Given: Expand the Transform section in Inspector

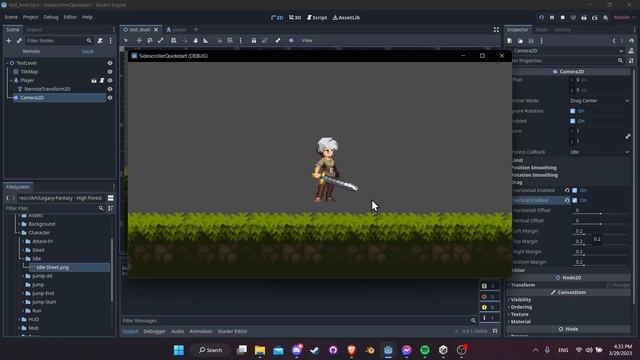Looking at the screenshot, I should [523, 285].
